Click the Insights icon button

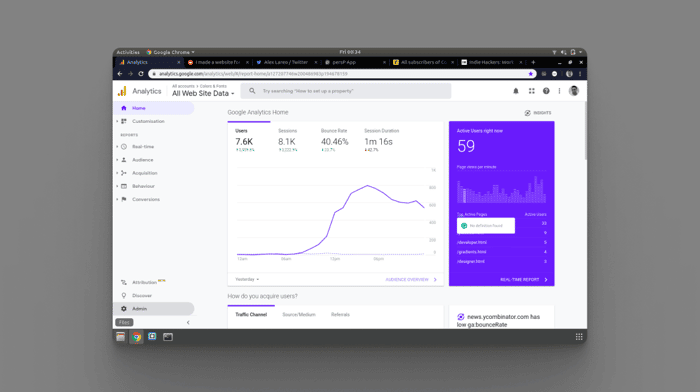538,113
